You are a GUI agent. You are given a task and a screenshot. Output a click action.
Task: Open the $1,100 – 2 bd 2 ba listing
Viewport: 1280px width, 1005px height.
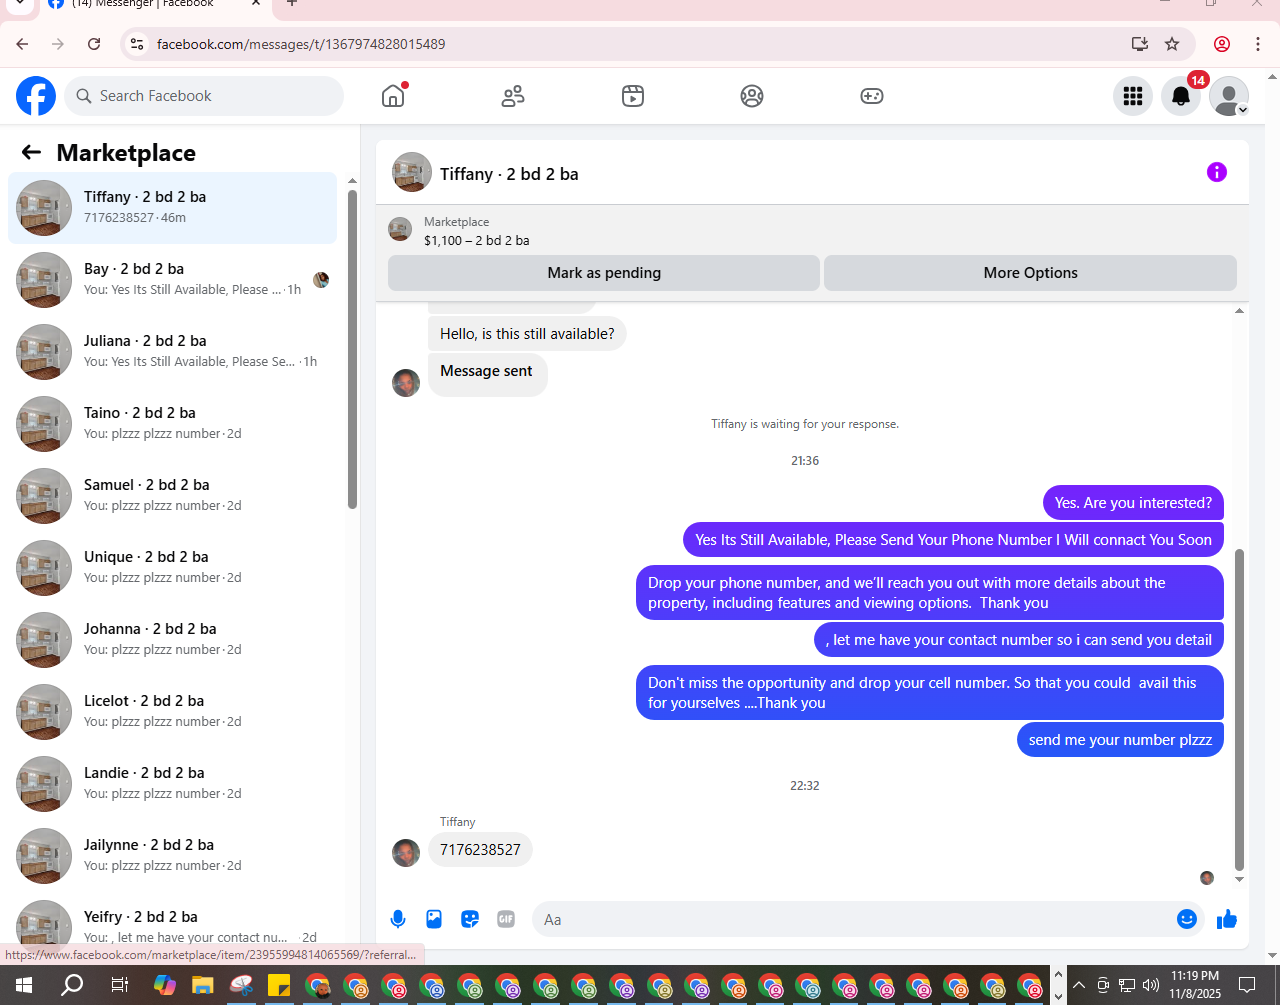click(476, 240)
